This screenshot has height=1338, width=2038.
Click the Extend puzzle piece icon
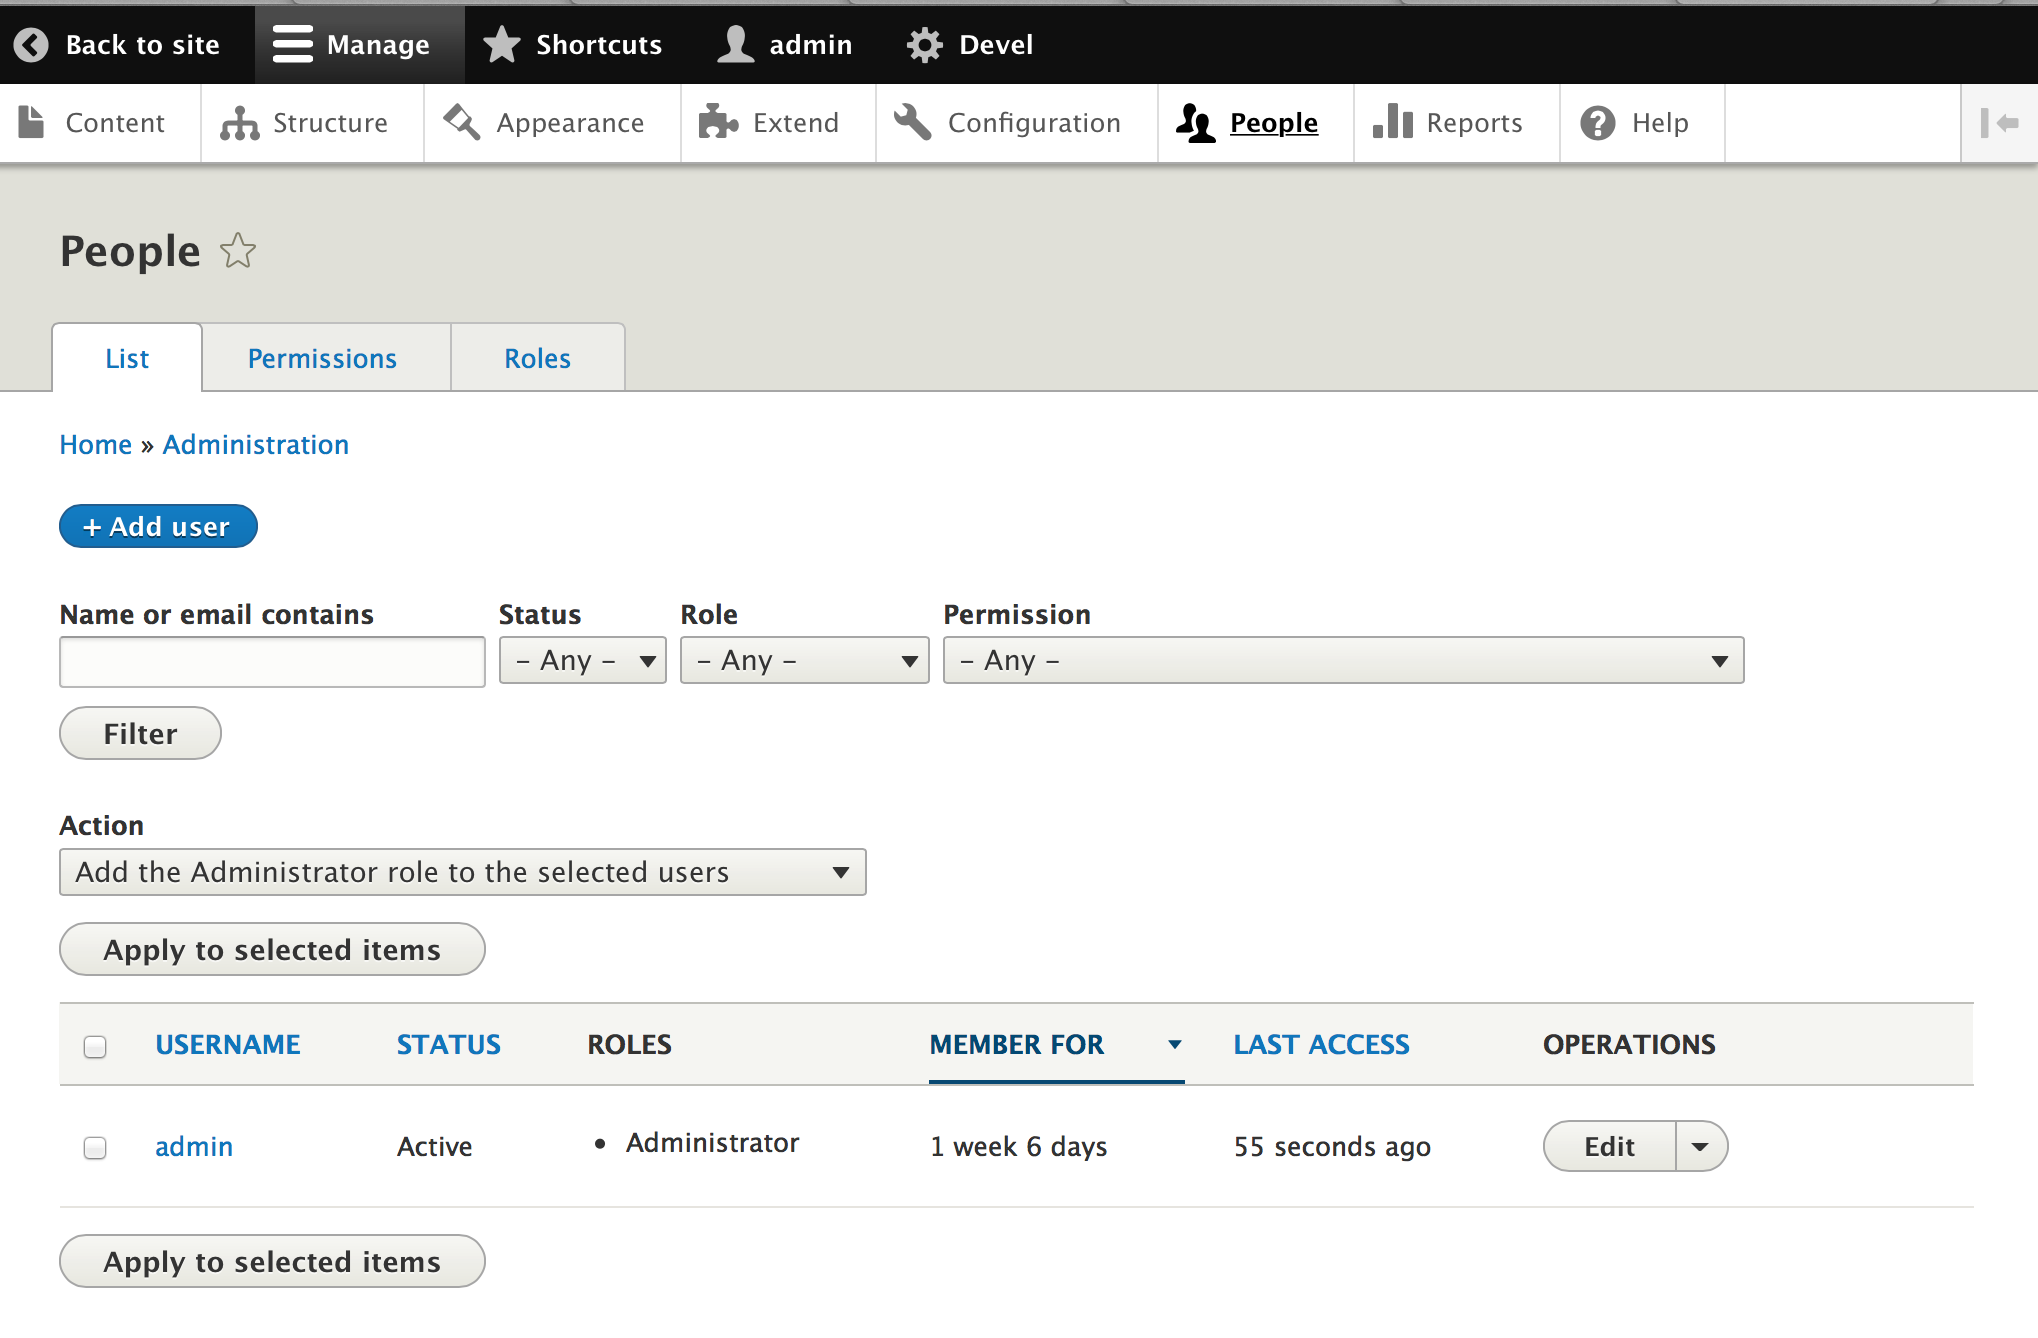click(718, 122)
